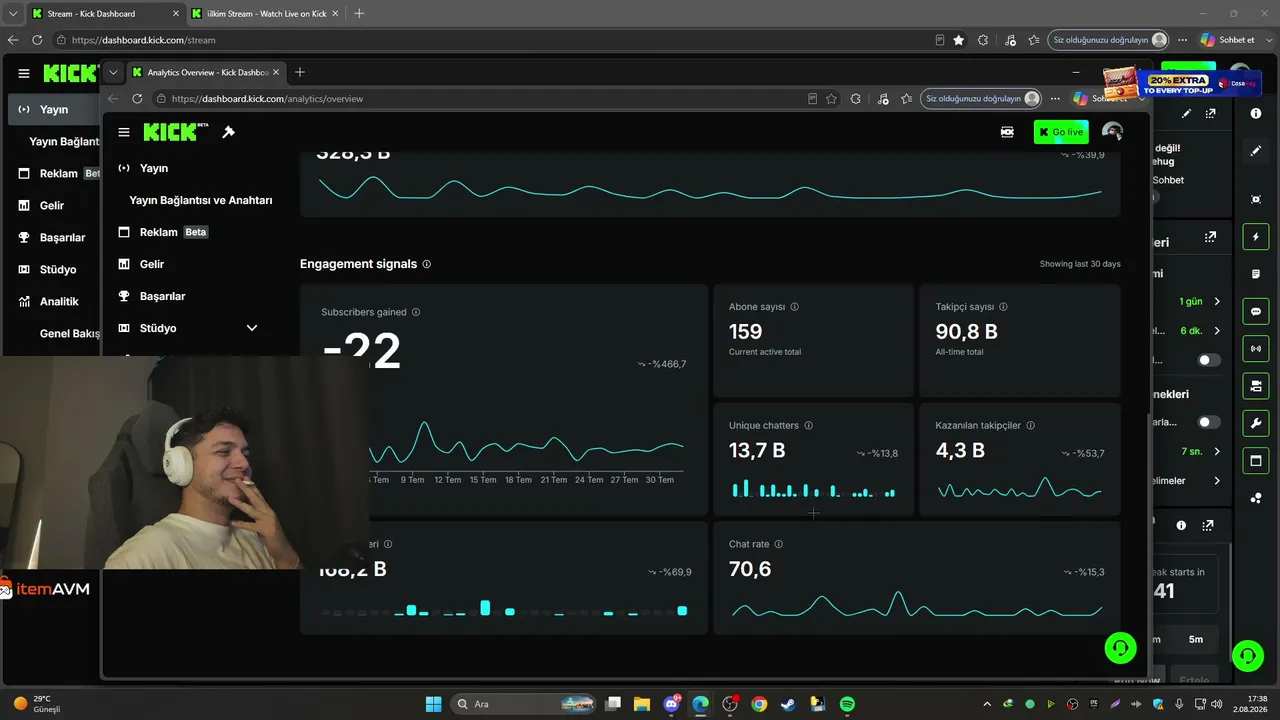
Task: Open tab search dropdown in Analytics window
Action: (x=114, y=72)
